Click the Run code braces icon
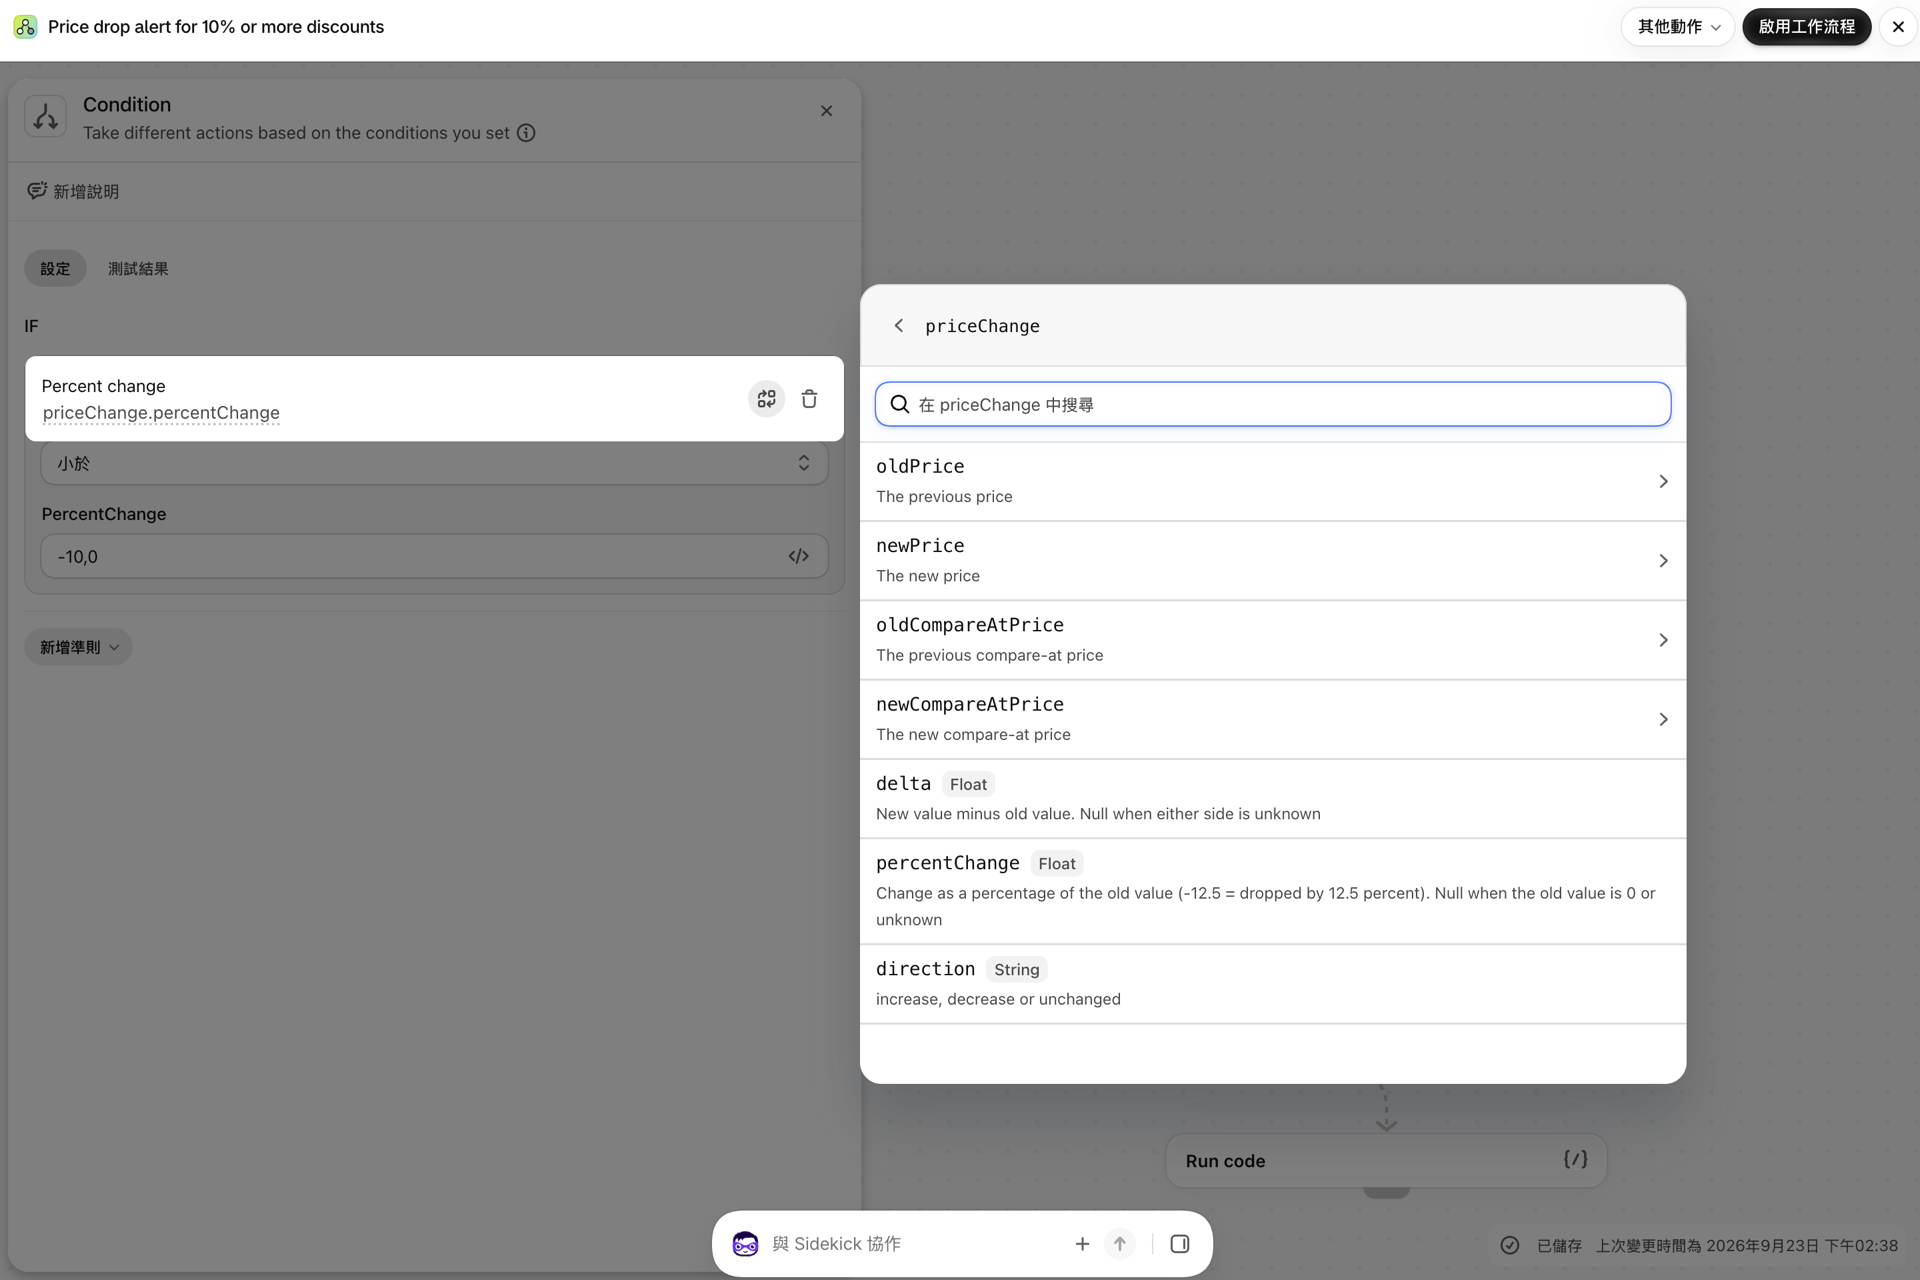 [1575, 1159]
